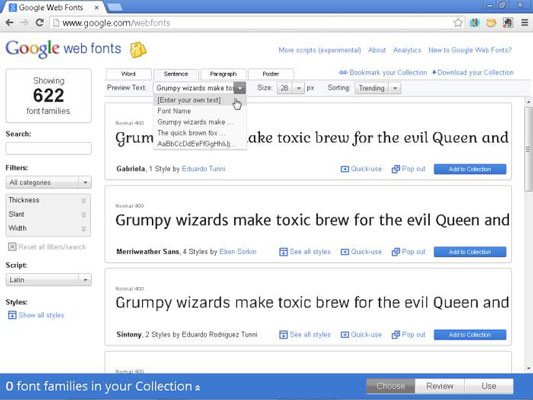Open a new browser tab
Screen dimensions: 533x400
pyautogui.click(x=115, y=7)
